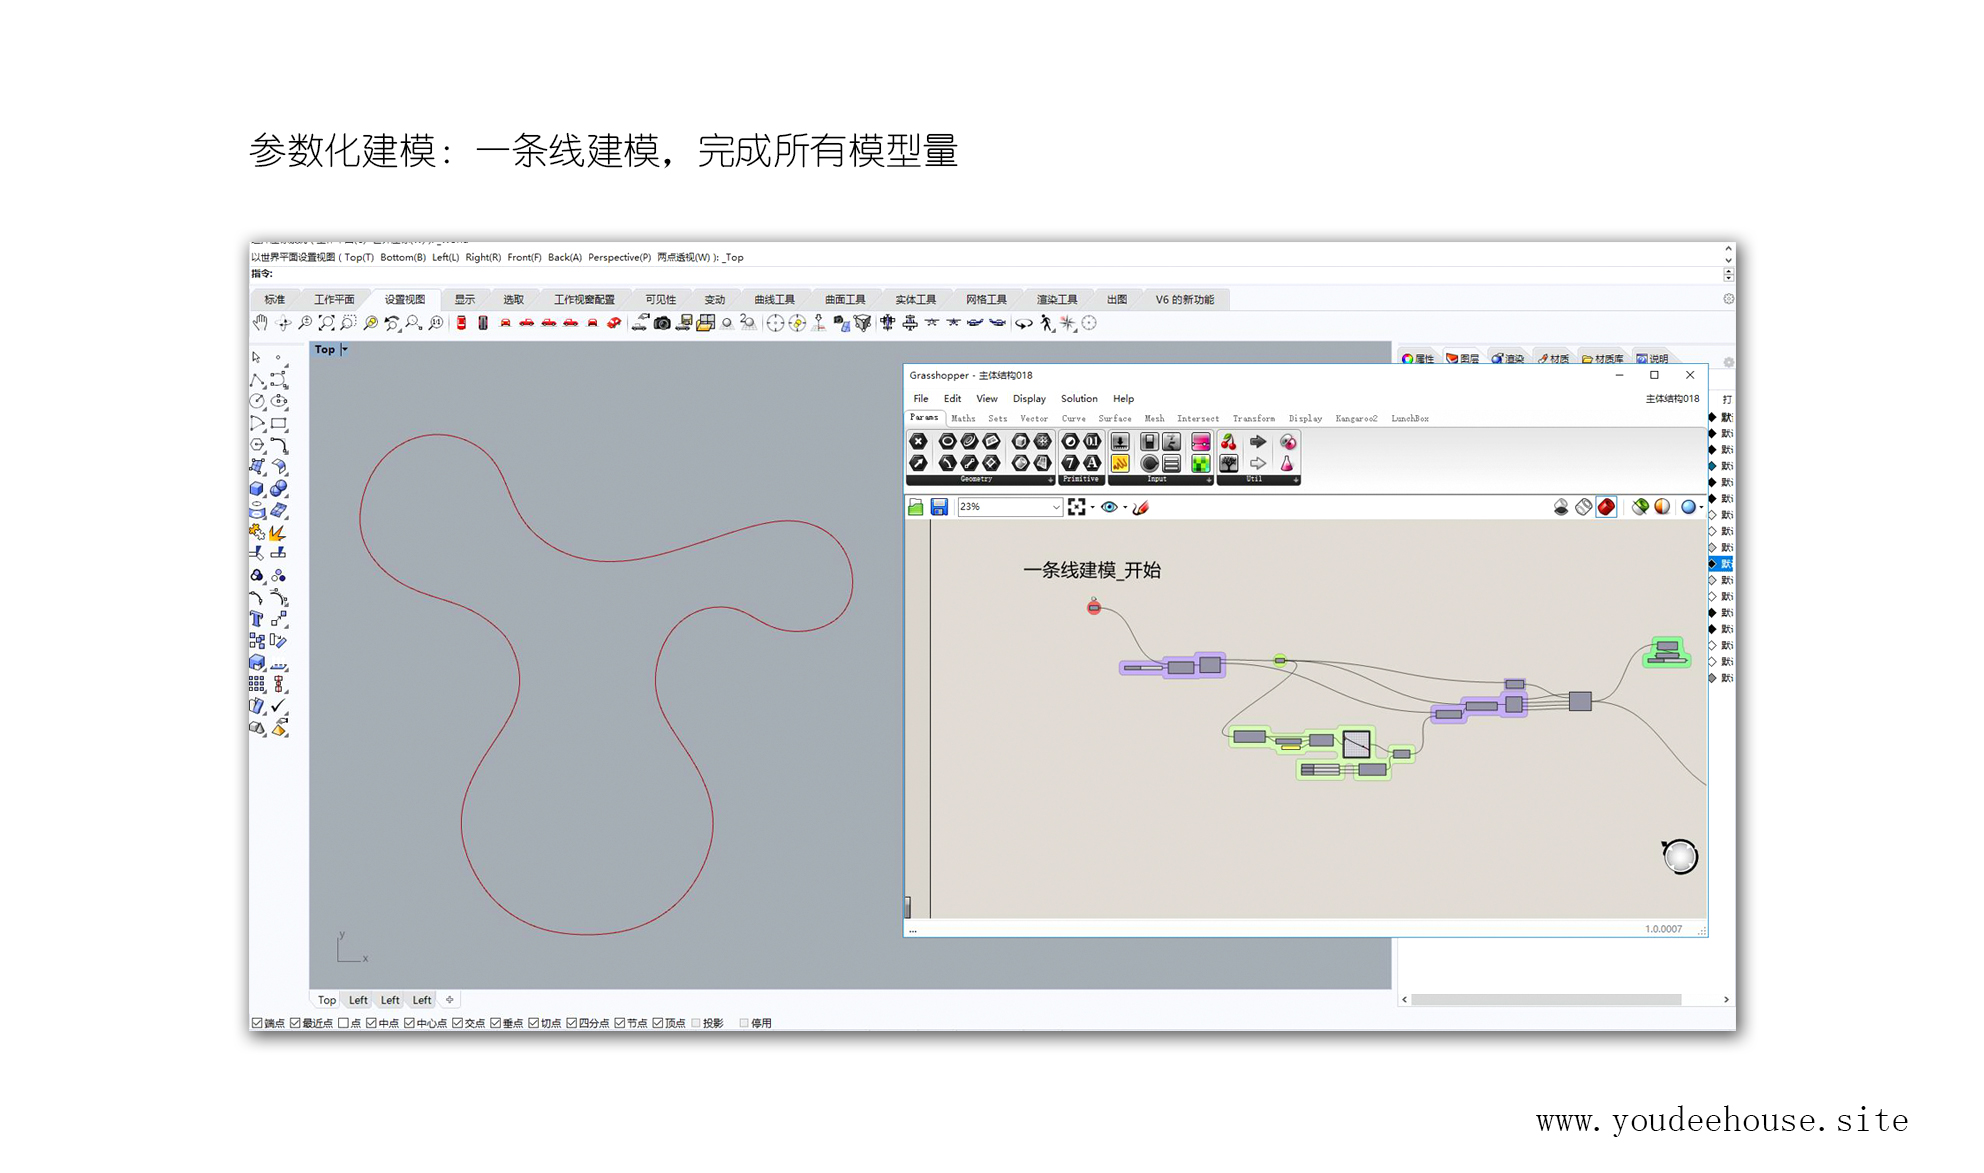Viewport: 1984px width, 1173px height.
Task: Click the Perspective(P) command option
Action: coord(619,257)
